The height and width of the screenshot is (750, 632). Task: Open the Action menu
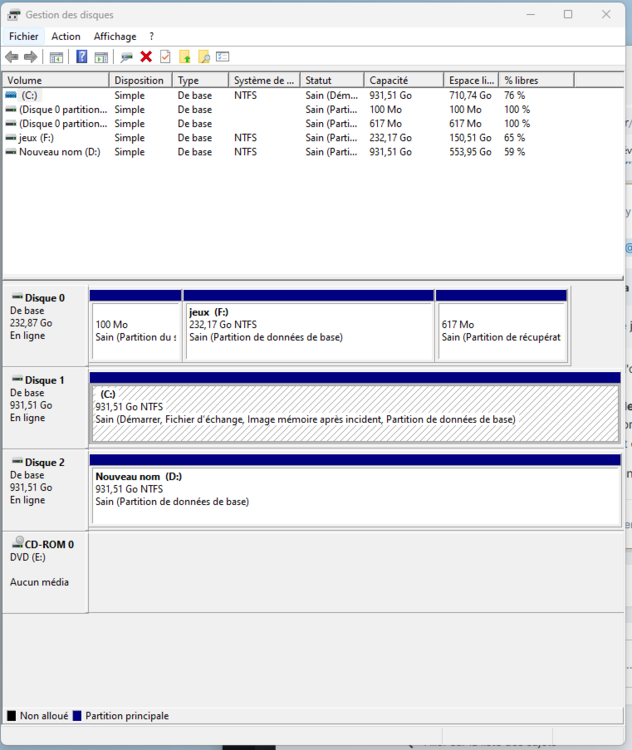click(66, 36)
